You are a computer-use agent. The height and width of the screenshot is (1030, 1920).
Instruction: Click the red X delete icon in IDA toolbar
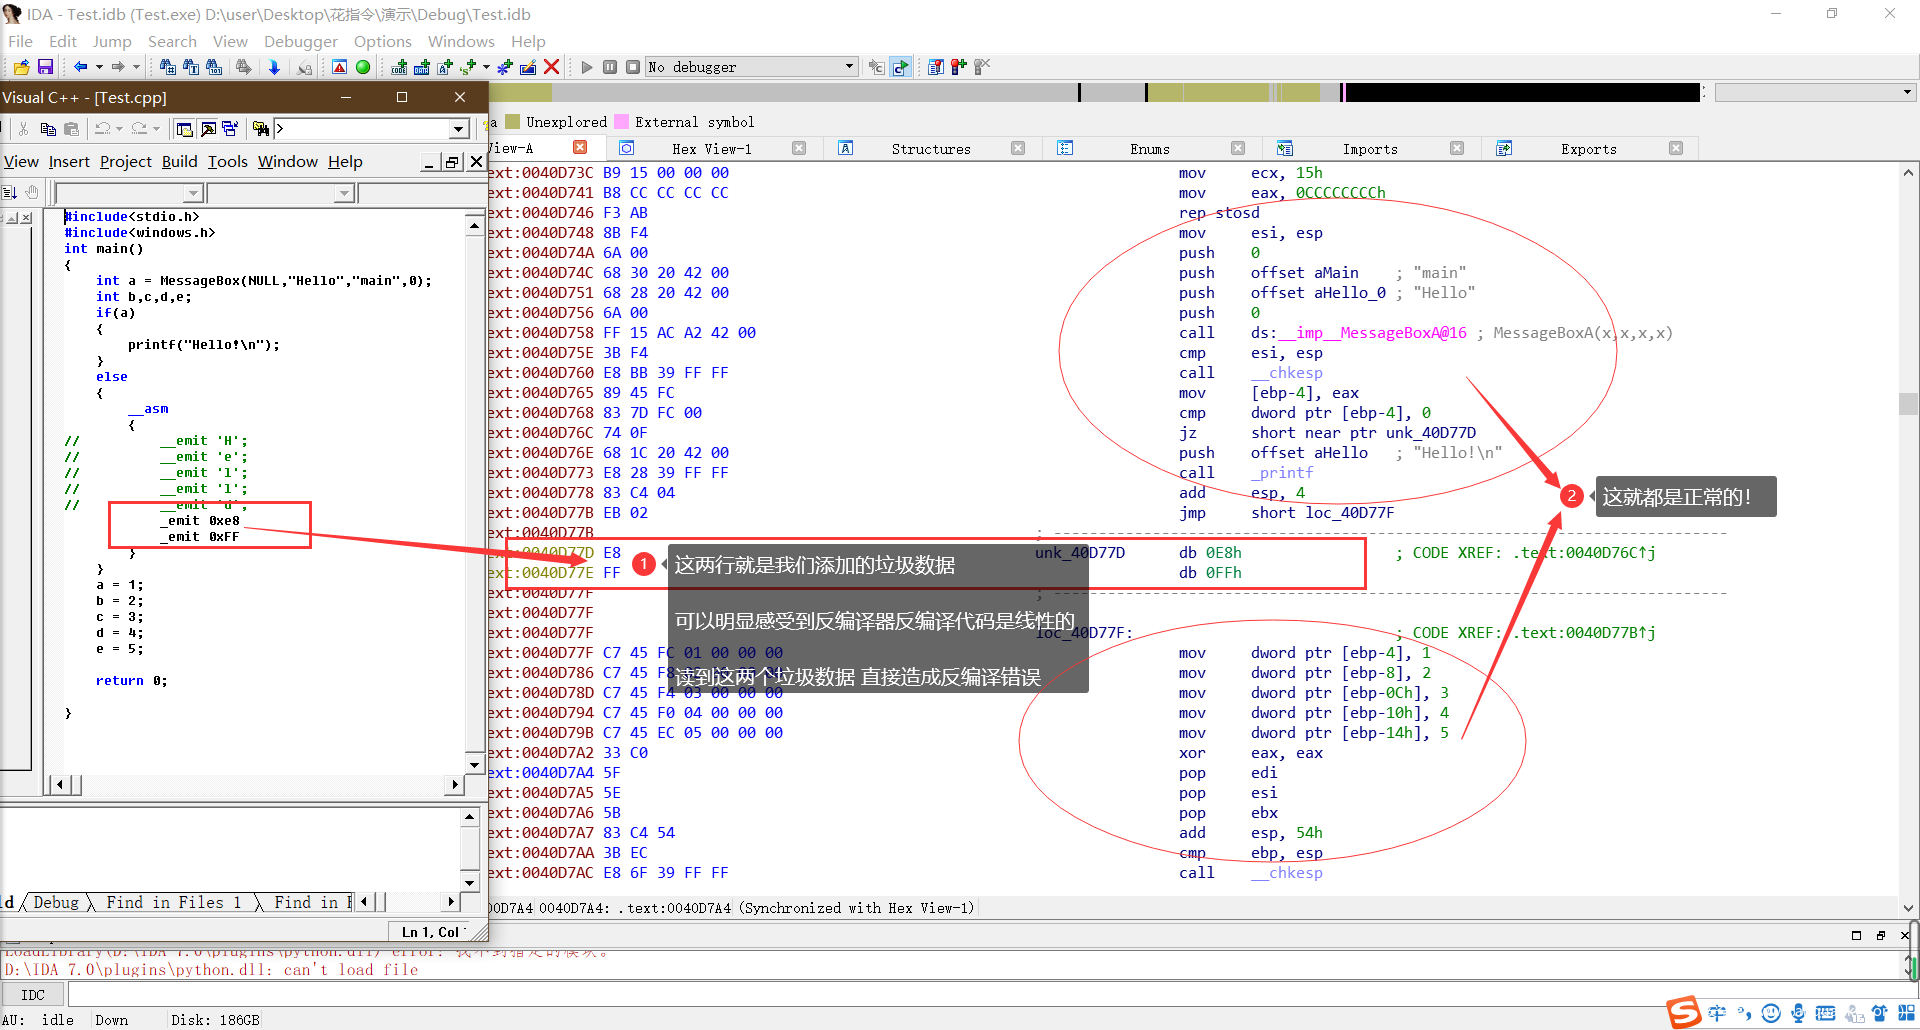(x=551, y=67)
